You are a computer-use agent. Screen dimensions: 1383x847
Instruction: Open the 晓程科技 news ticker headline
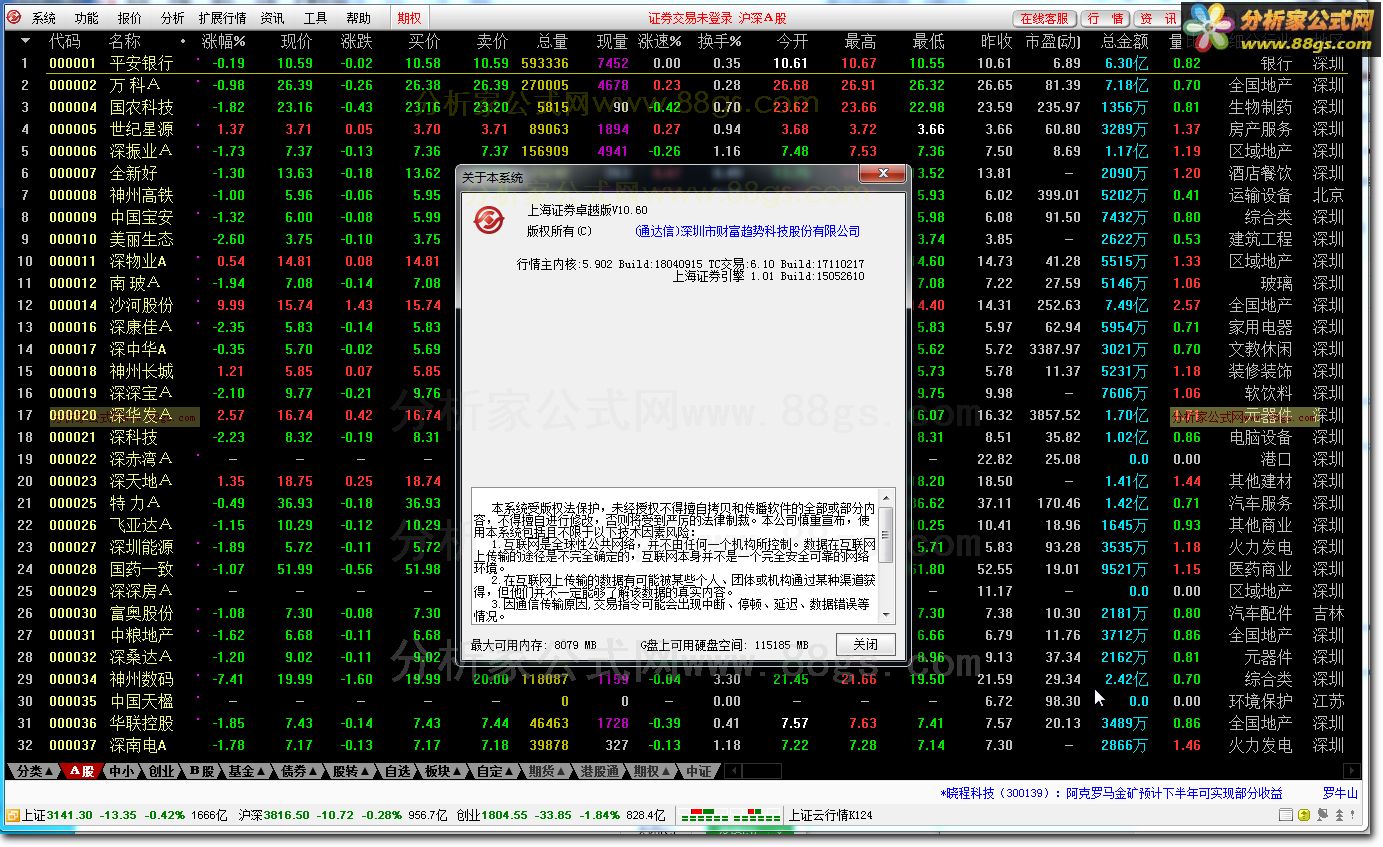(1111, 793)
